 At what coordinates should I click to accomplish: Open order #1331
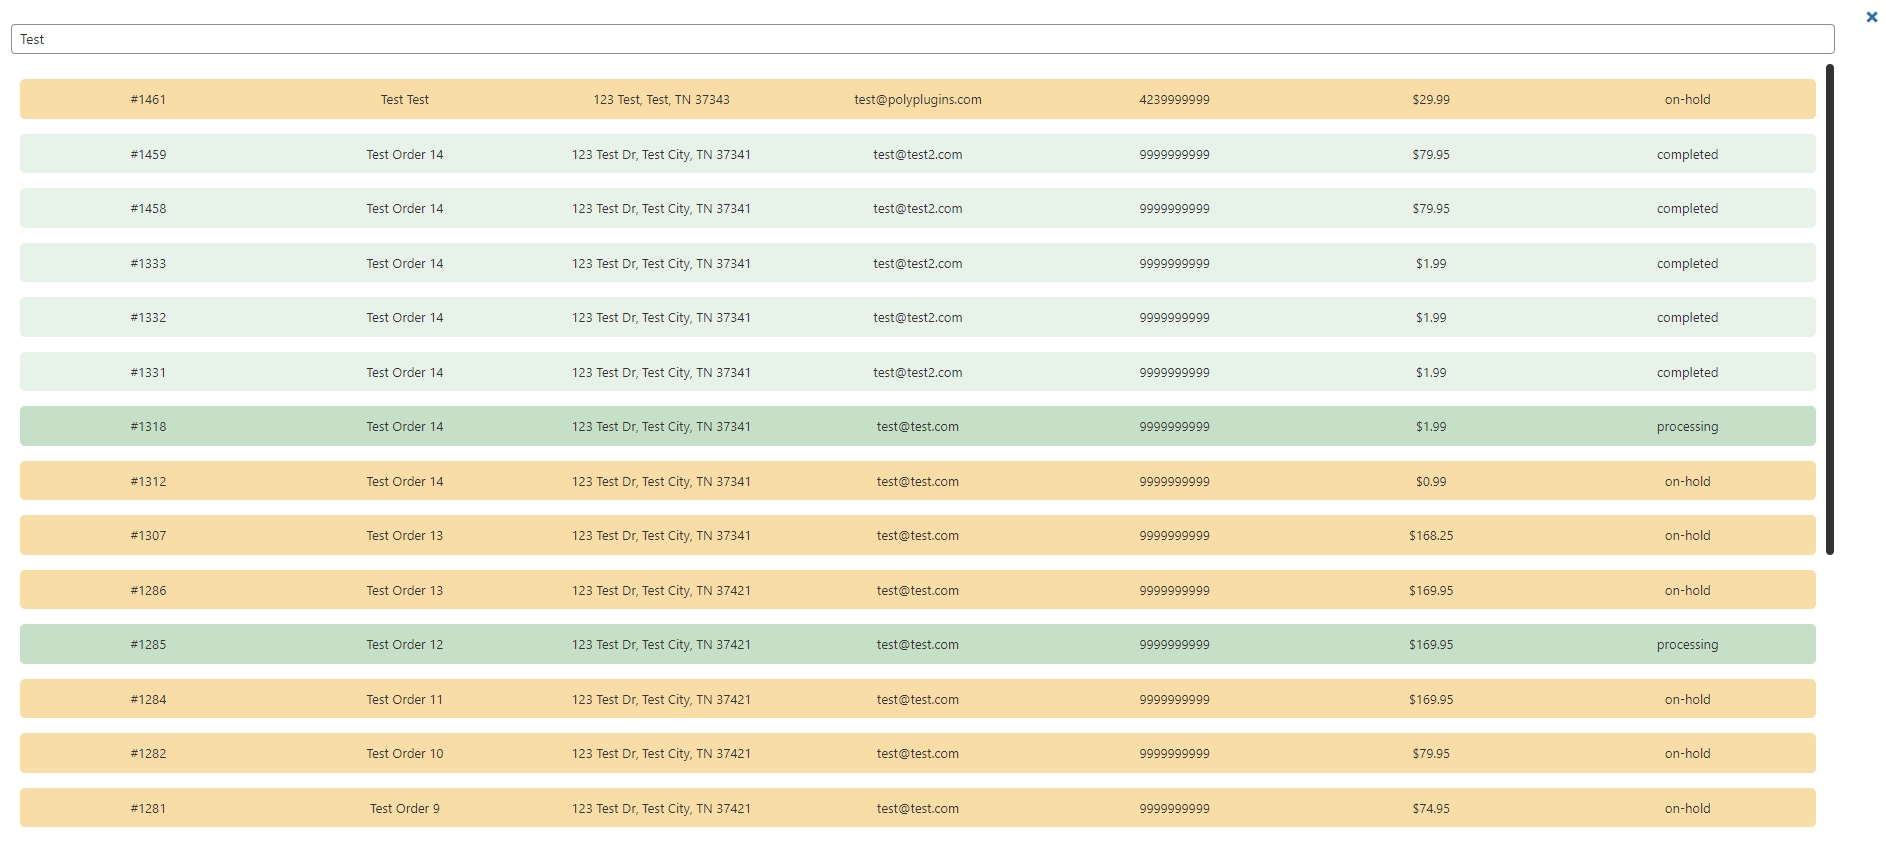tap(917, 372)
